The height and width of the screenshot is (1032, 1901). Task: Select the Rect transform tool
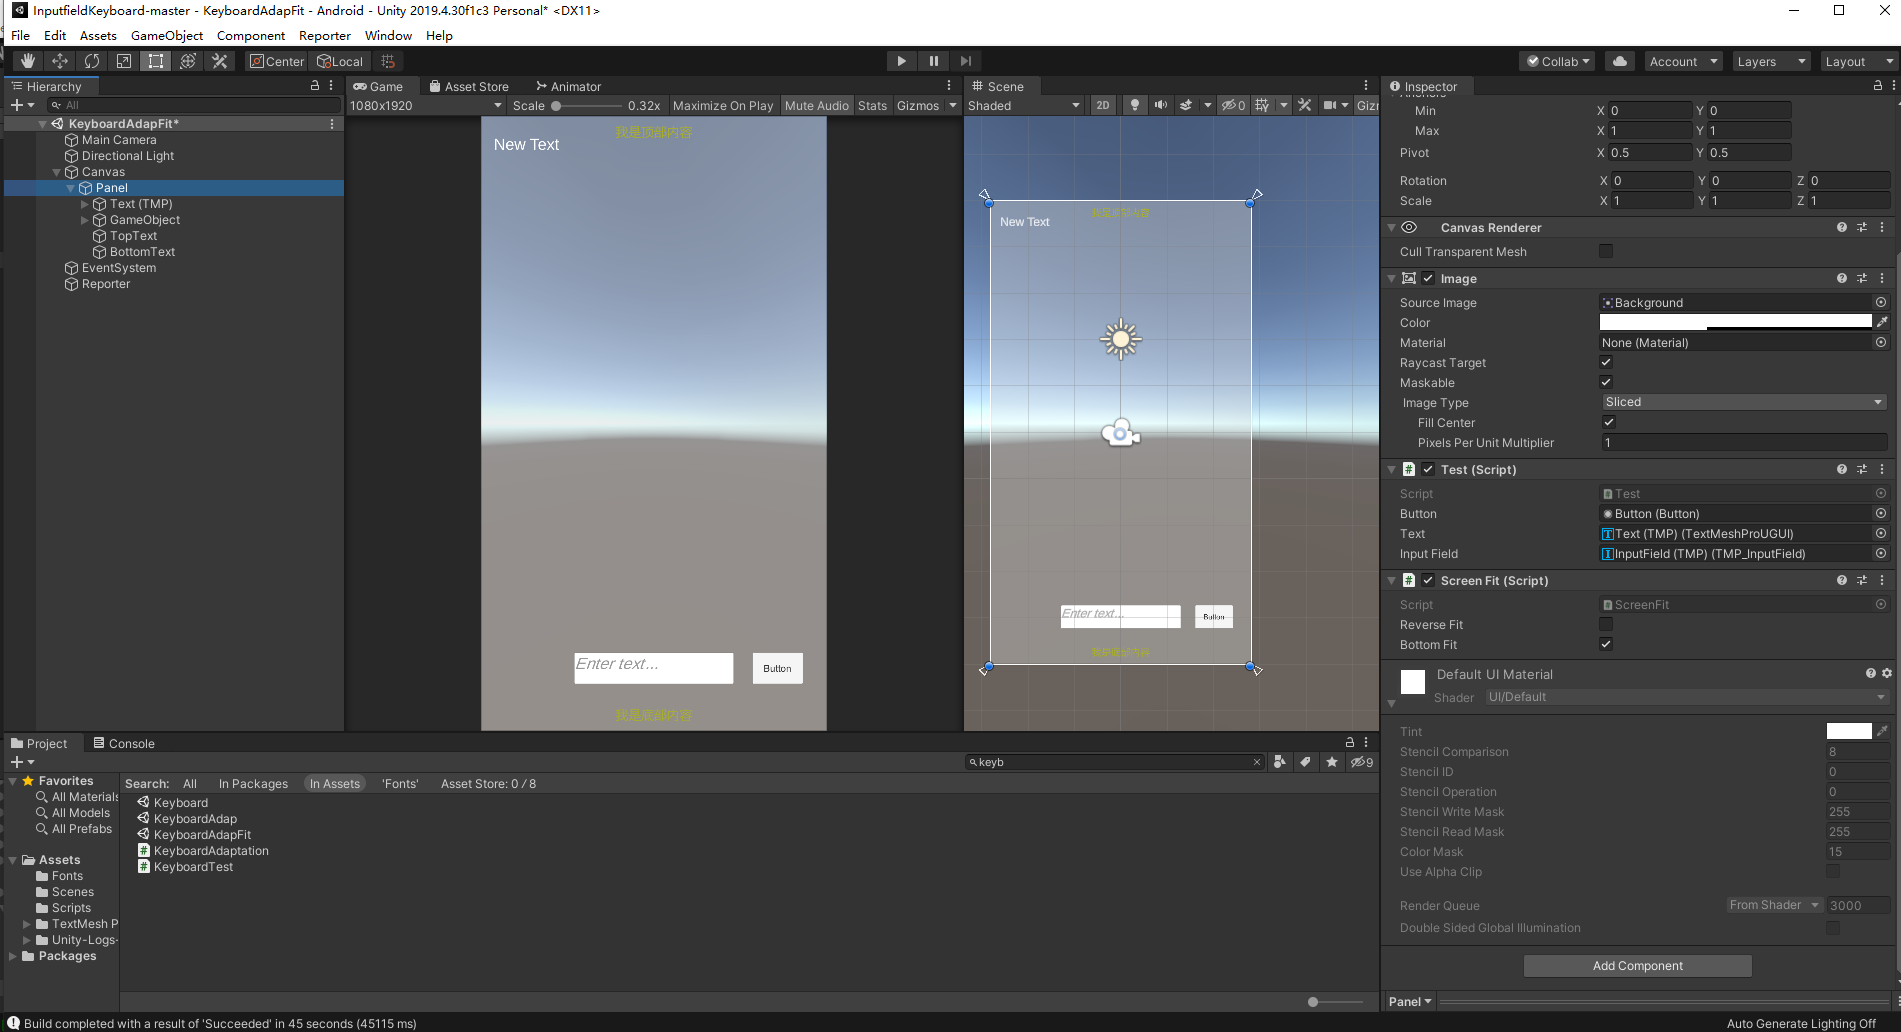156,61
